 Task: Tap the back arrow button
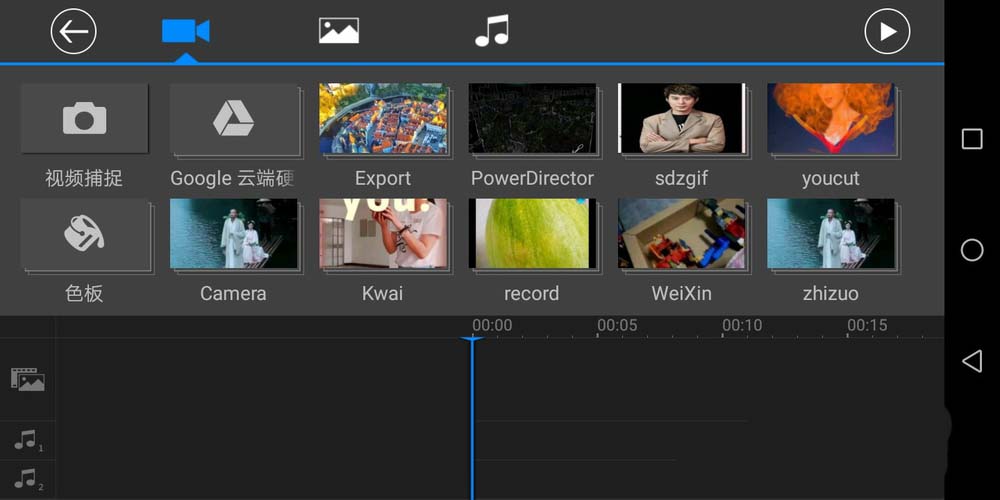pos(73,32)
